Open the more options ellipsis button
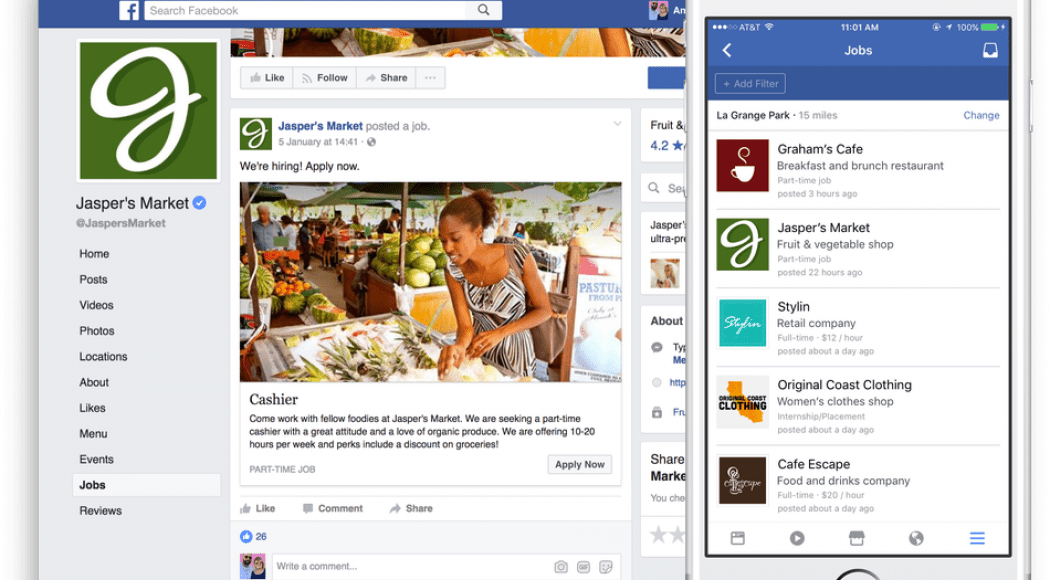 point(430,78)
